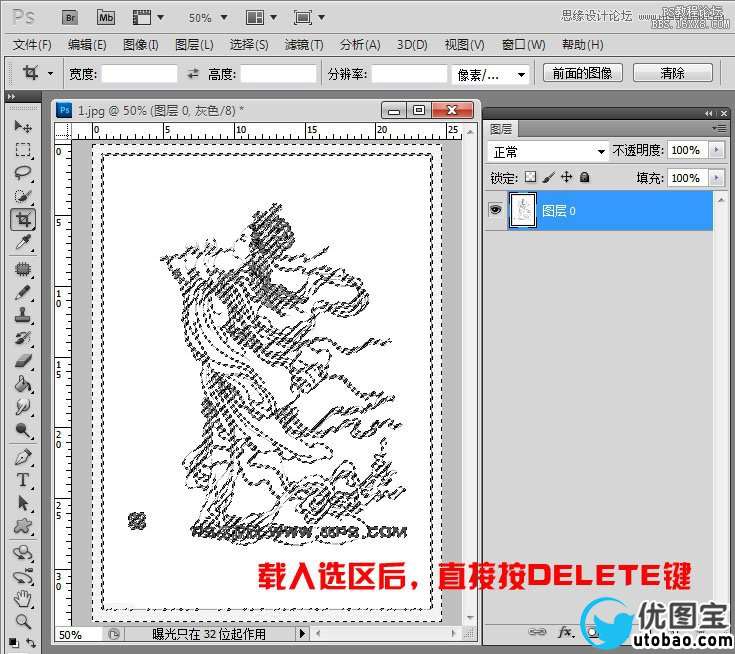
Task: Select the Lasso tool
Action: [22, 173]
